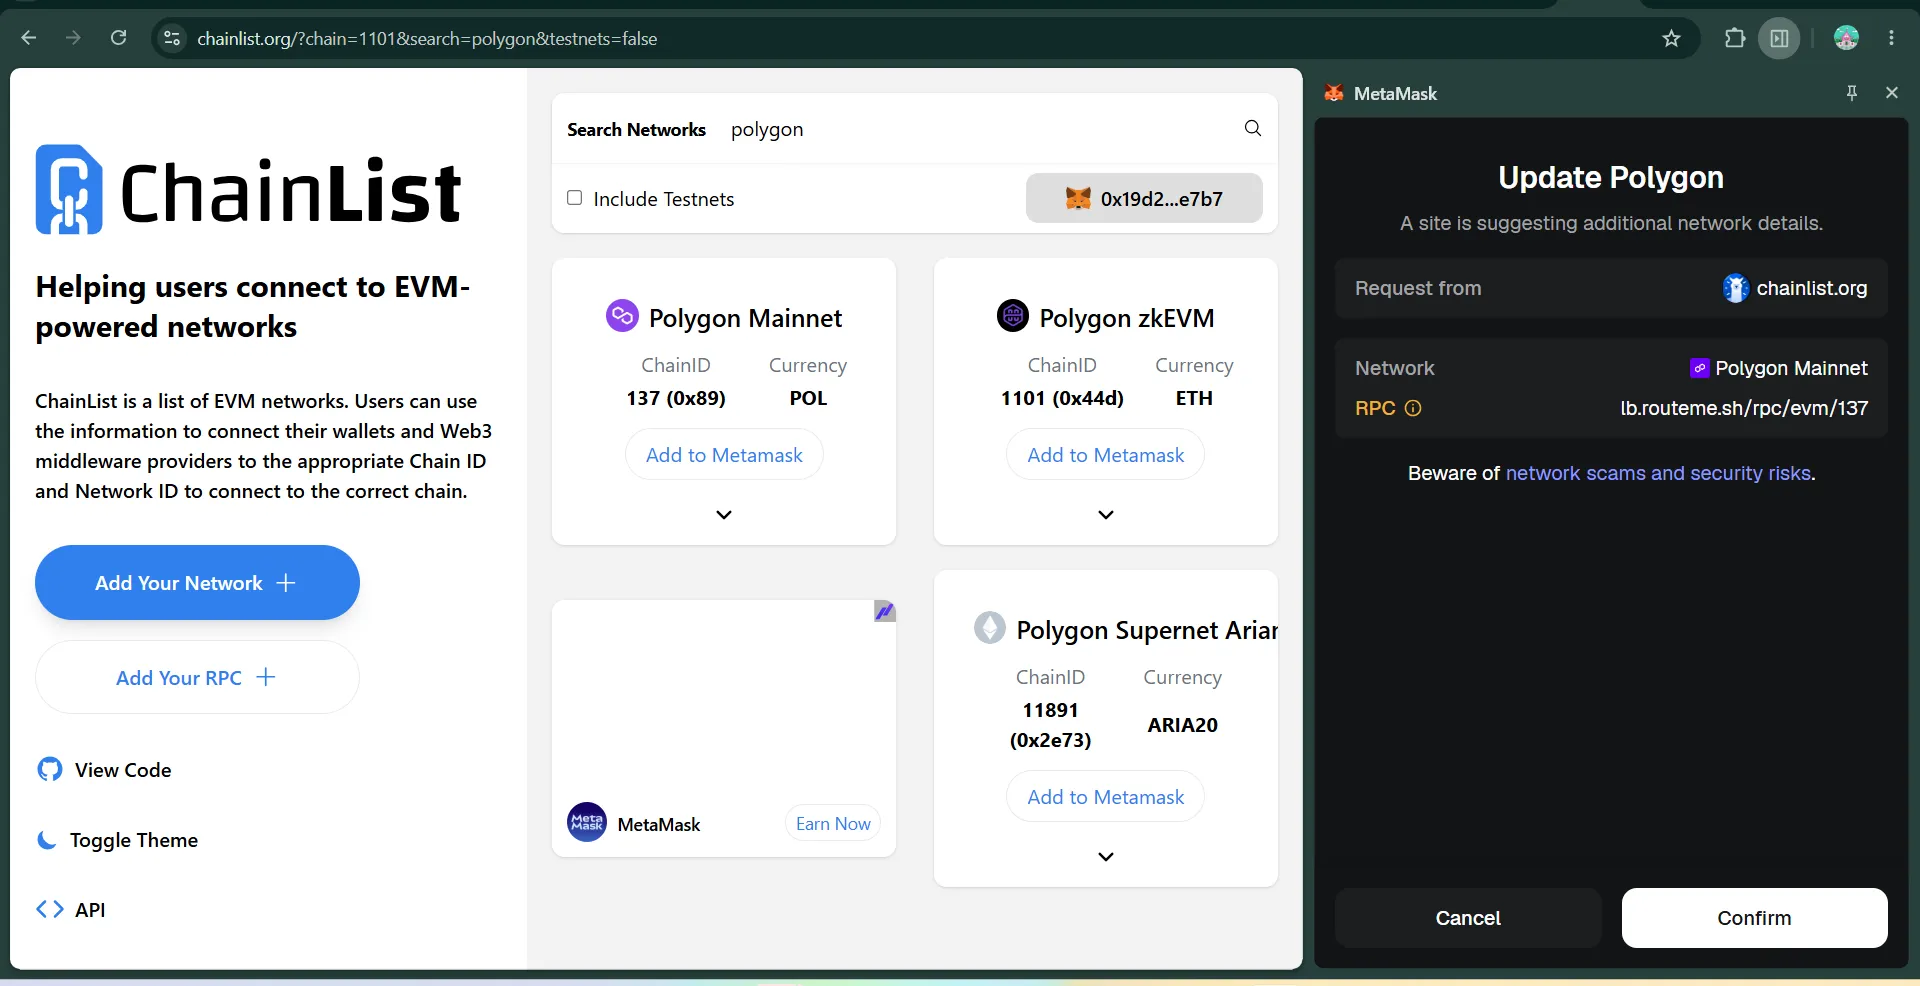Pin the MetaMask side panel
1920x986 pixels.
pyautogui.click(x=1852, y=93)
